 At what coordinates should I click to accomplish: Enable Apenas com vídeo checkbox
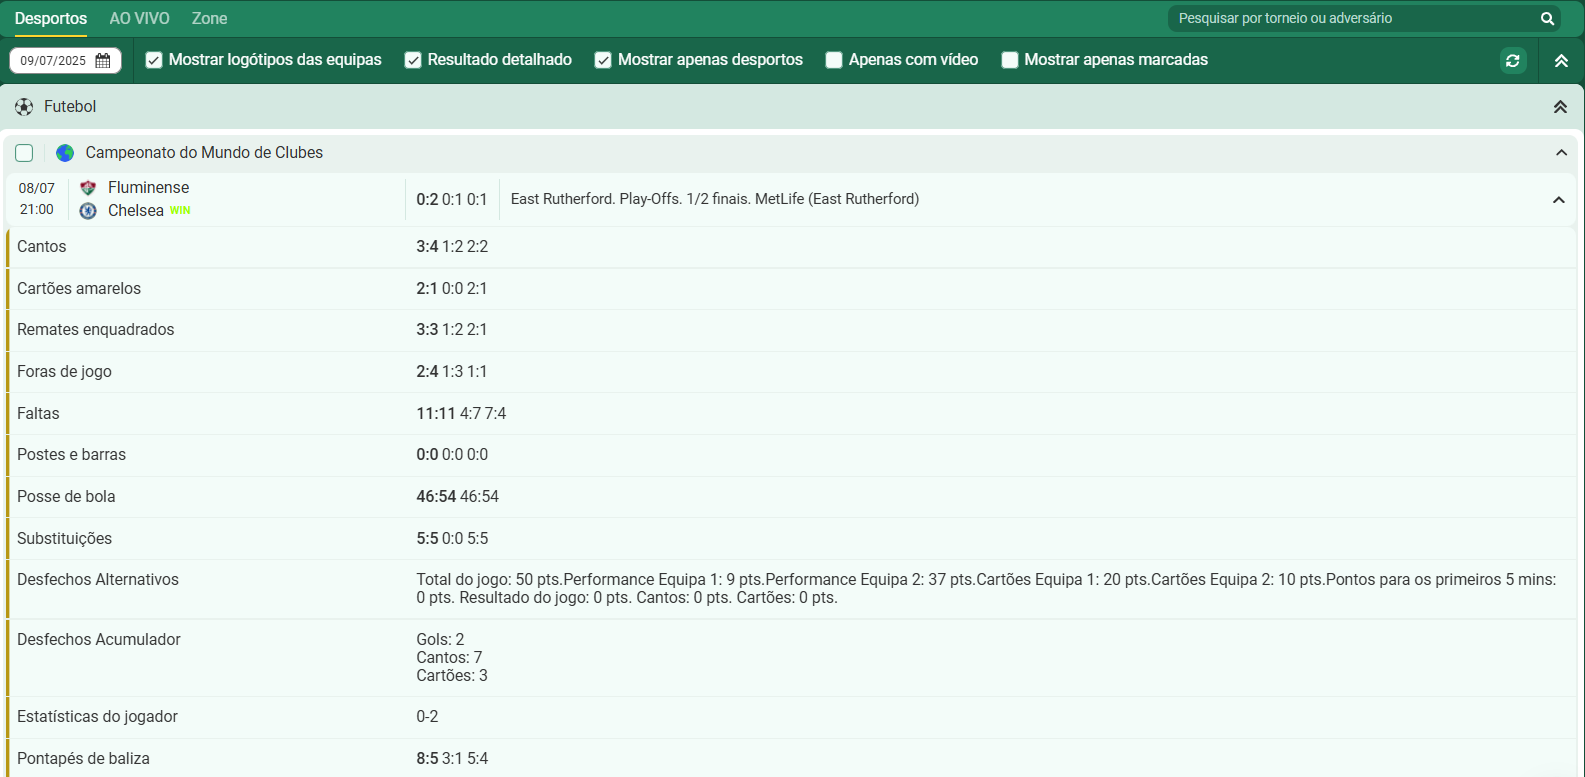(834, 60)
